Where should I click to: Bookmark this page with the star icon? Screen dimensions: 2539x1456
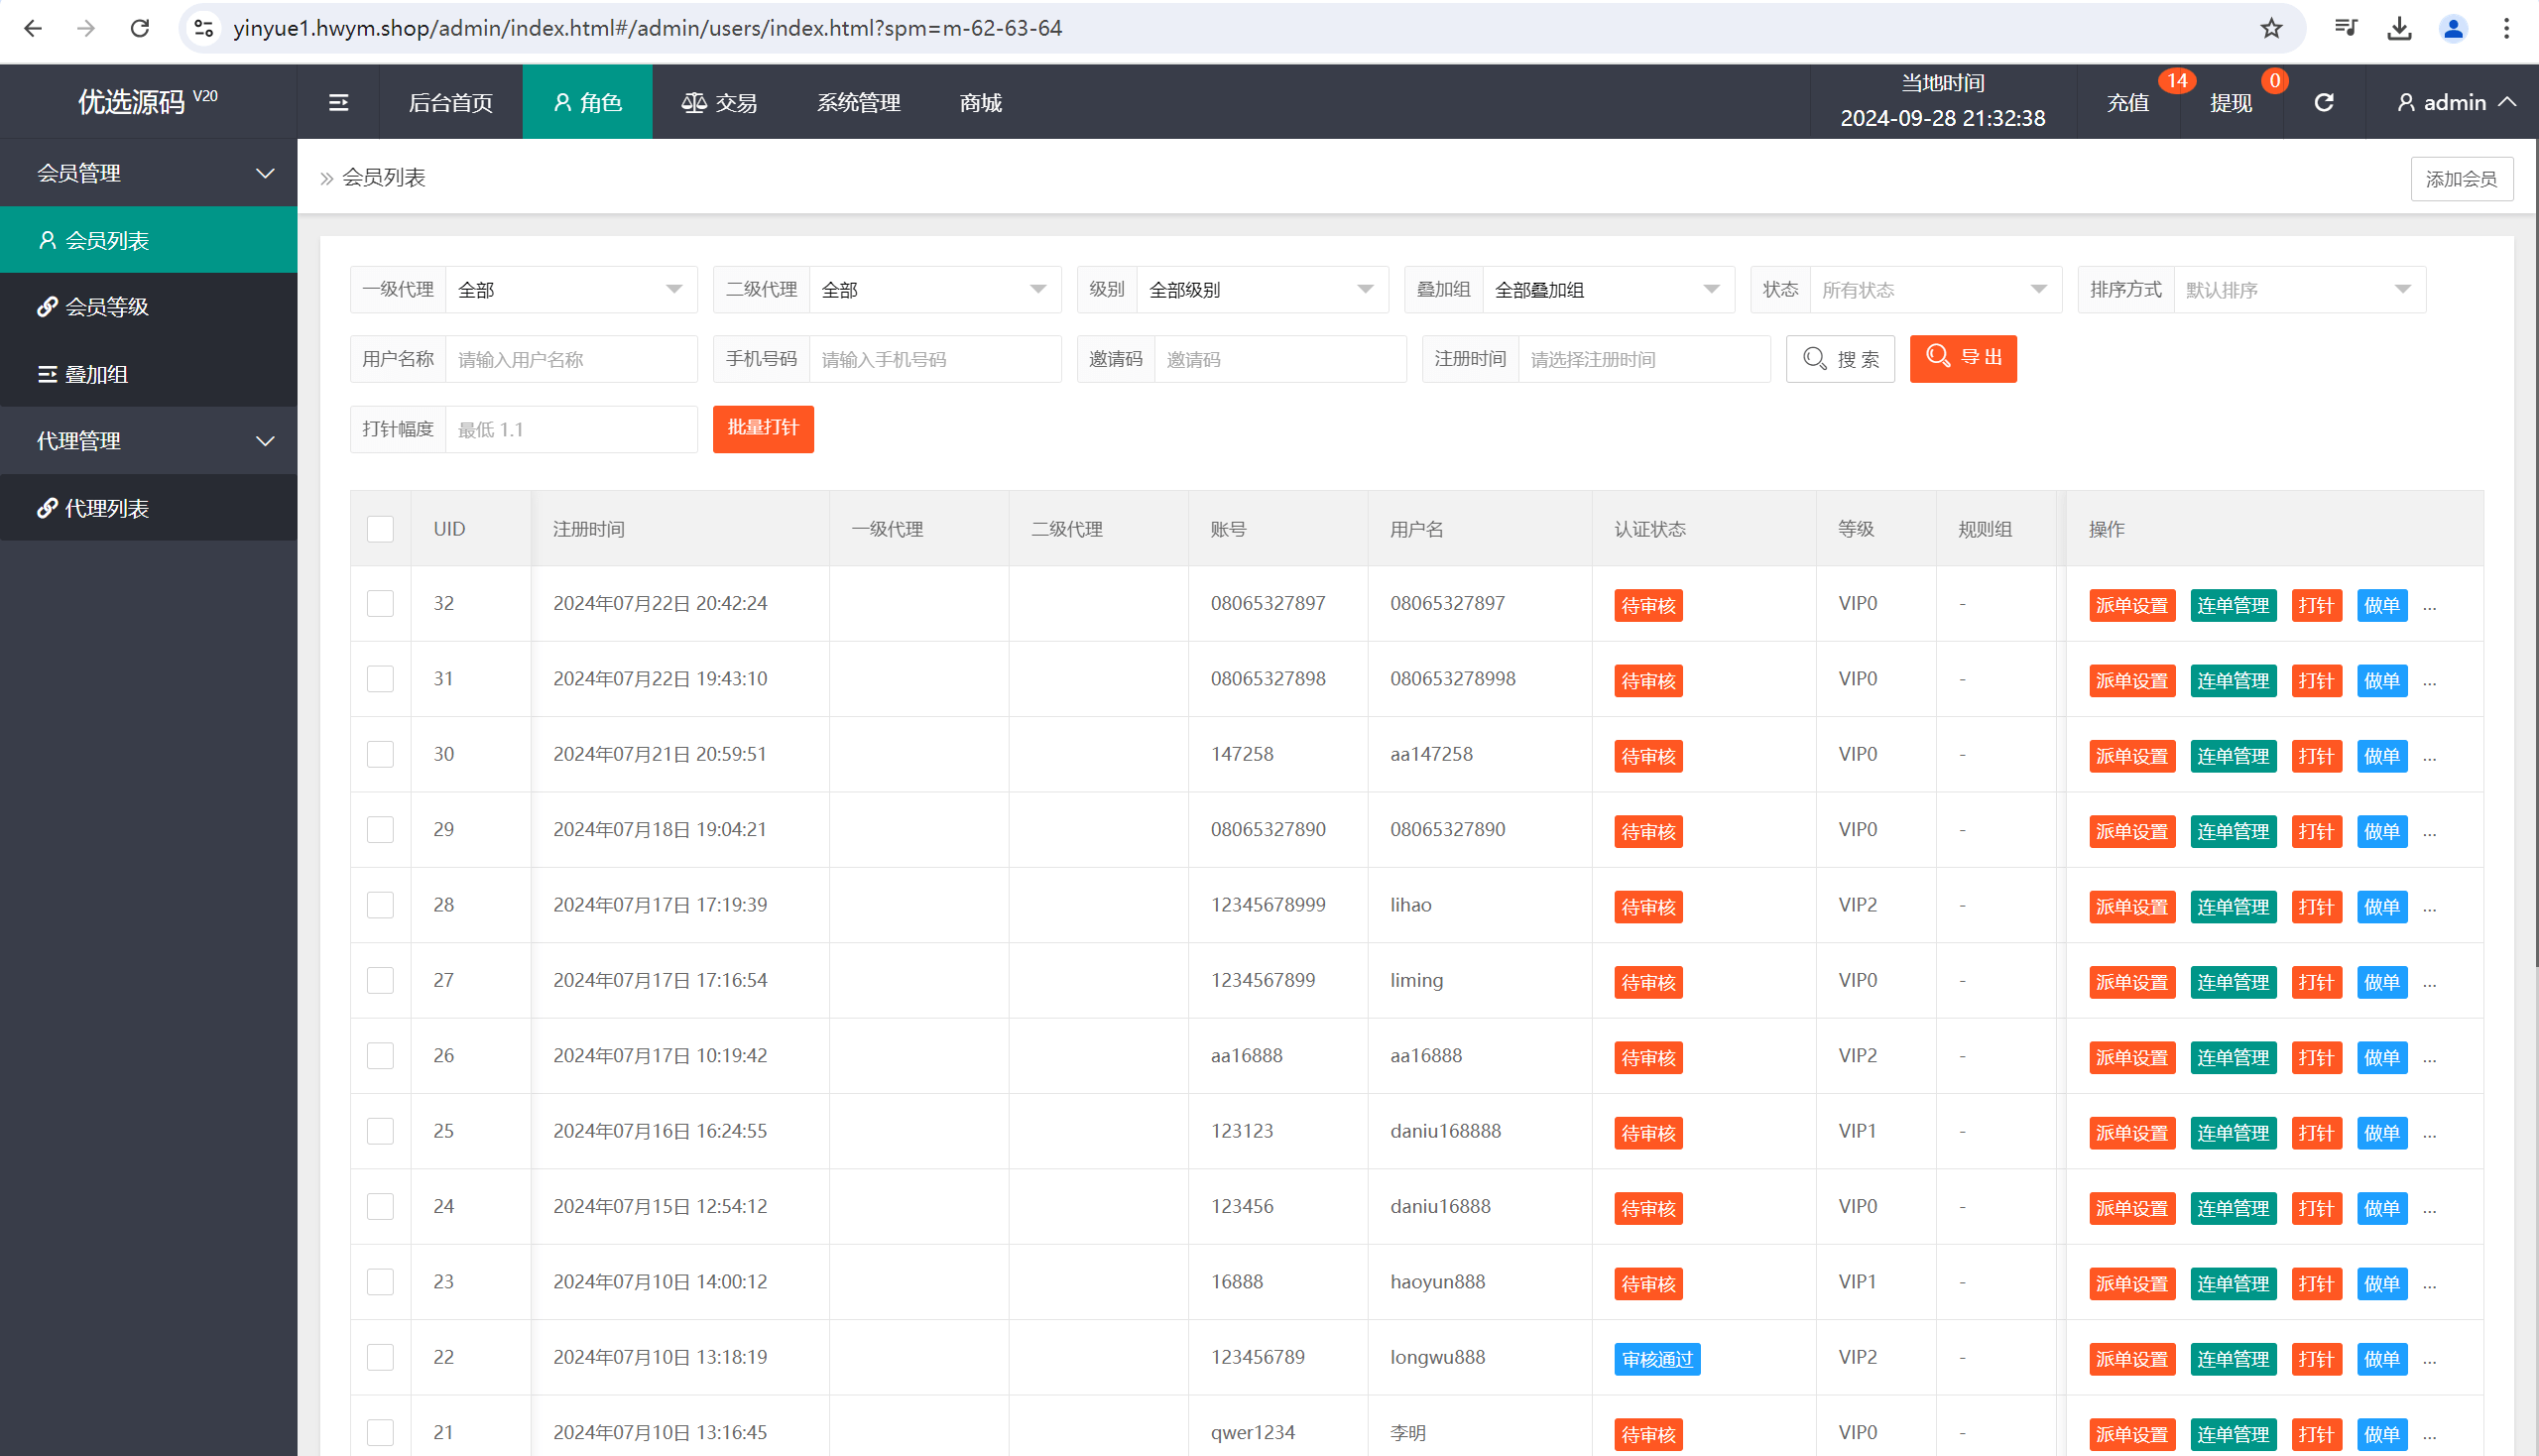2271,28
